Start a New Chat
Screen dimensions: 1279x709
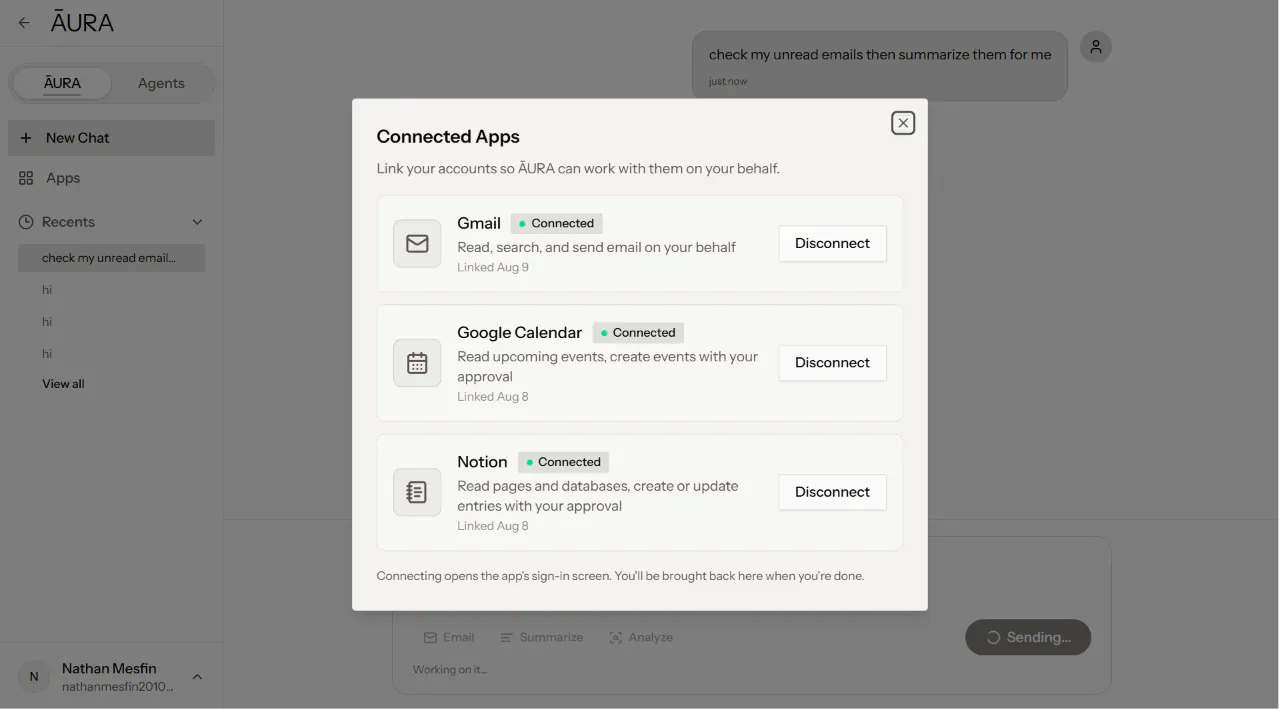coord(111,138)
